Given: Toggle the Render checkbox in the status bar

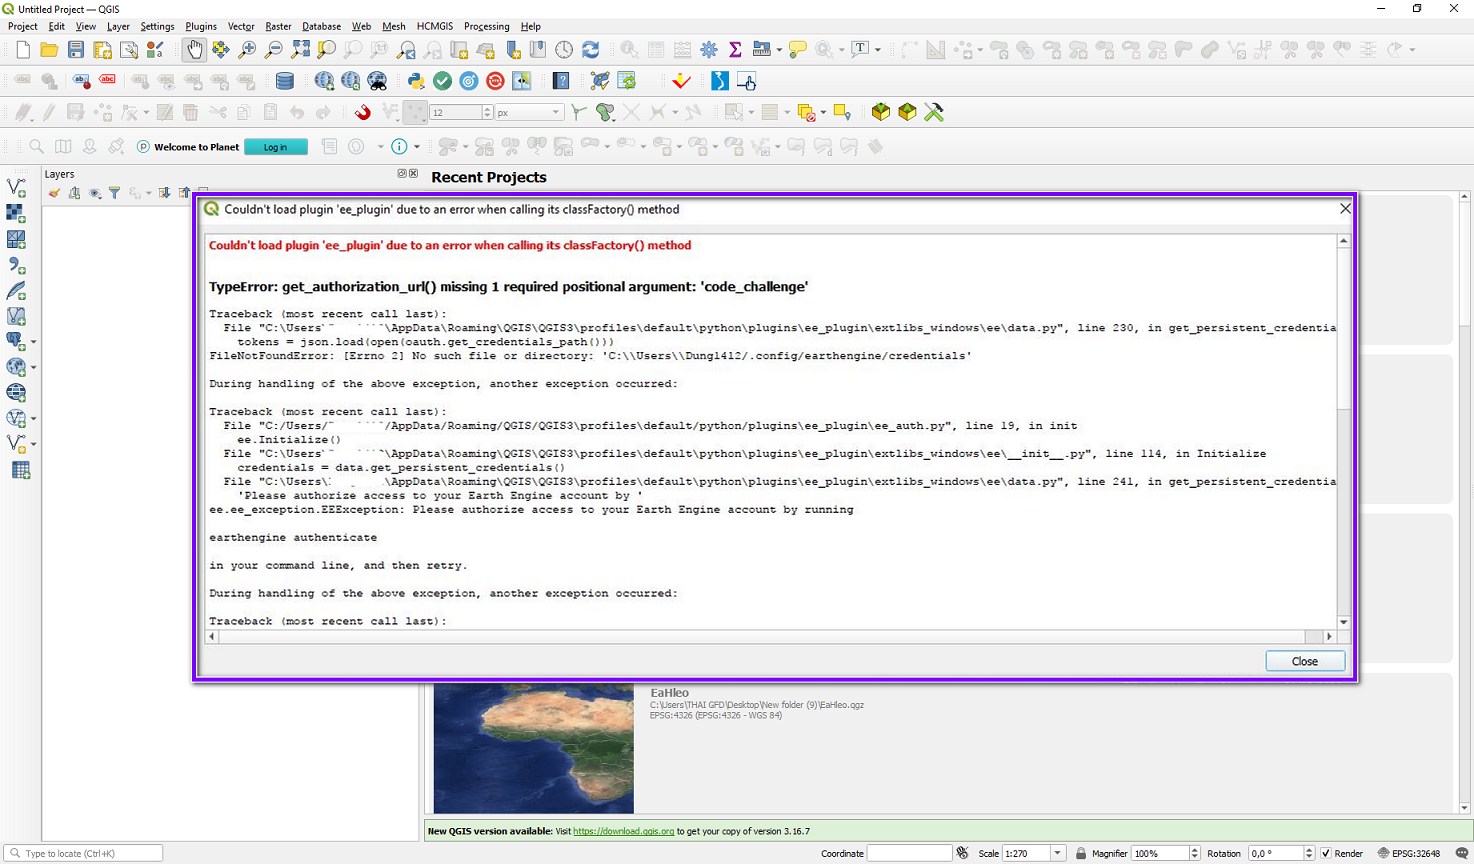Looking at the screenshot, I should point(1326,853).
